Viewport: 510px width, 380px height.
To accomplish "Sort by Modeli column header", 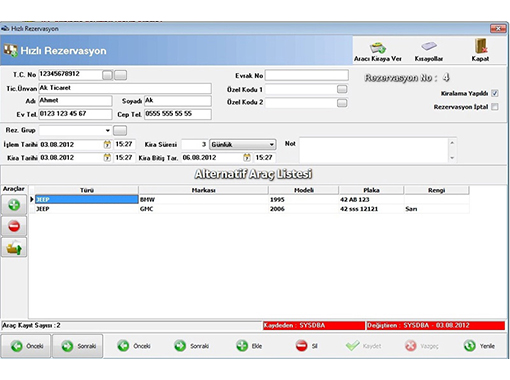I will 304,190.
